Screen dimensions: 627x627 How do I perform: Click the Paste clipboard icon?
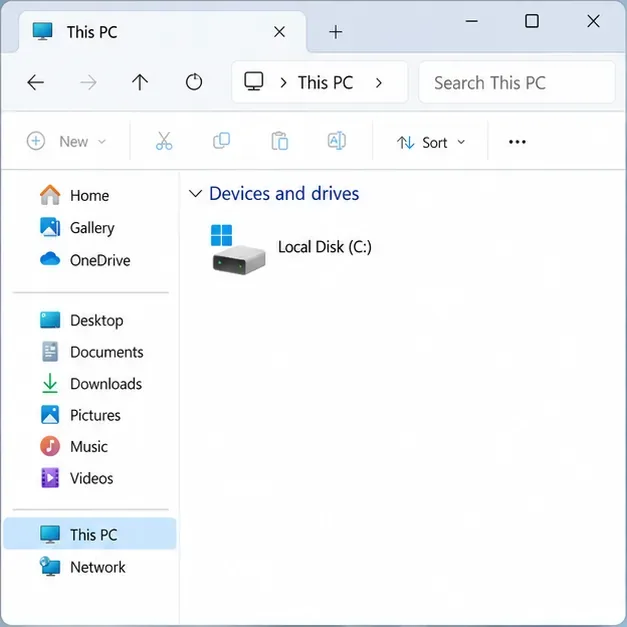280,141
